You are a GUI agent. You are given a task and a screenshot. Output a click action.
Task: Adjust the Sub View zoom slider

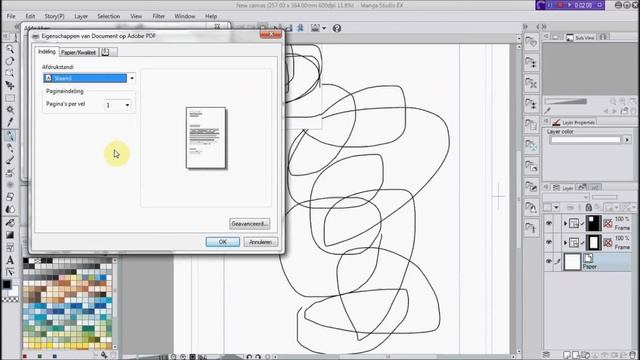click(565, 101)
